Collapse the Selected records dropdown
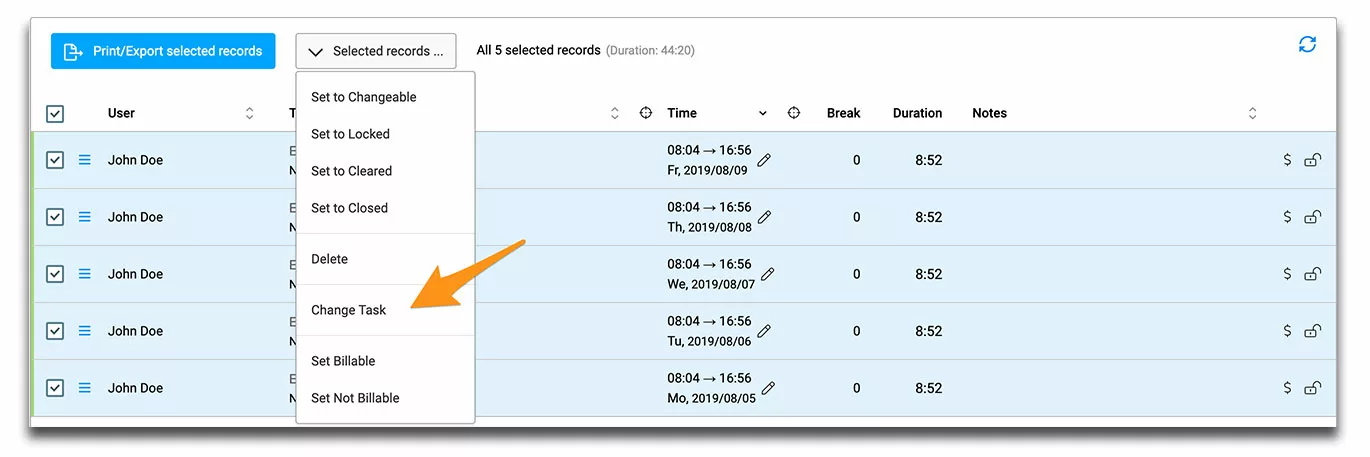 [x=375, y=51]
